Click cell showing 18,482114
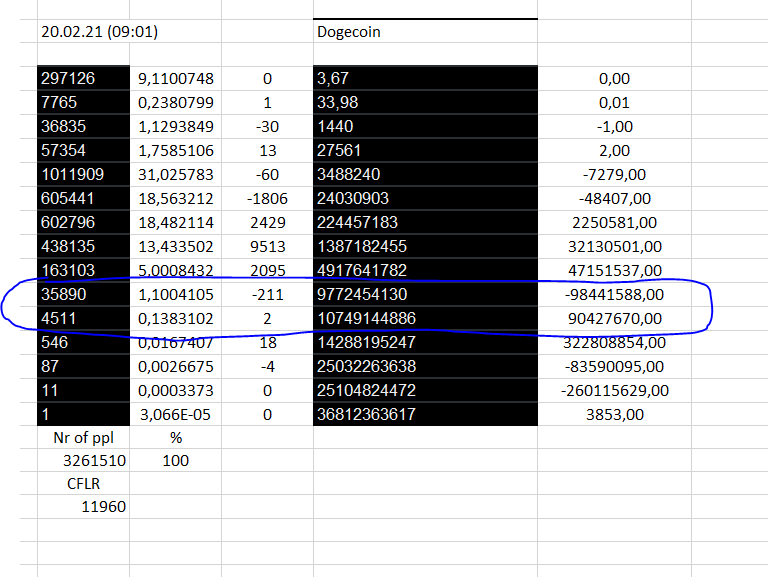 175,222
